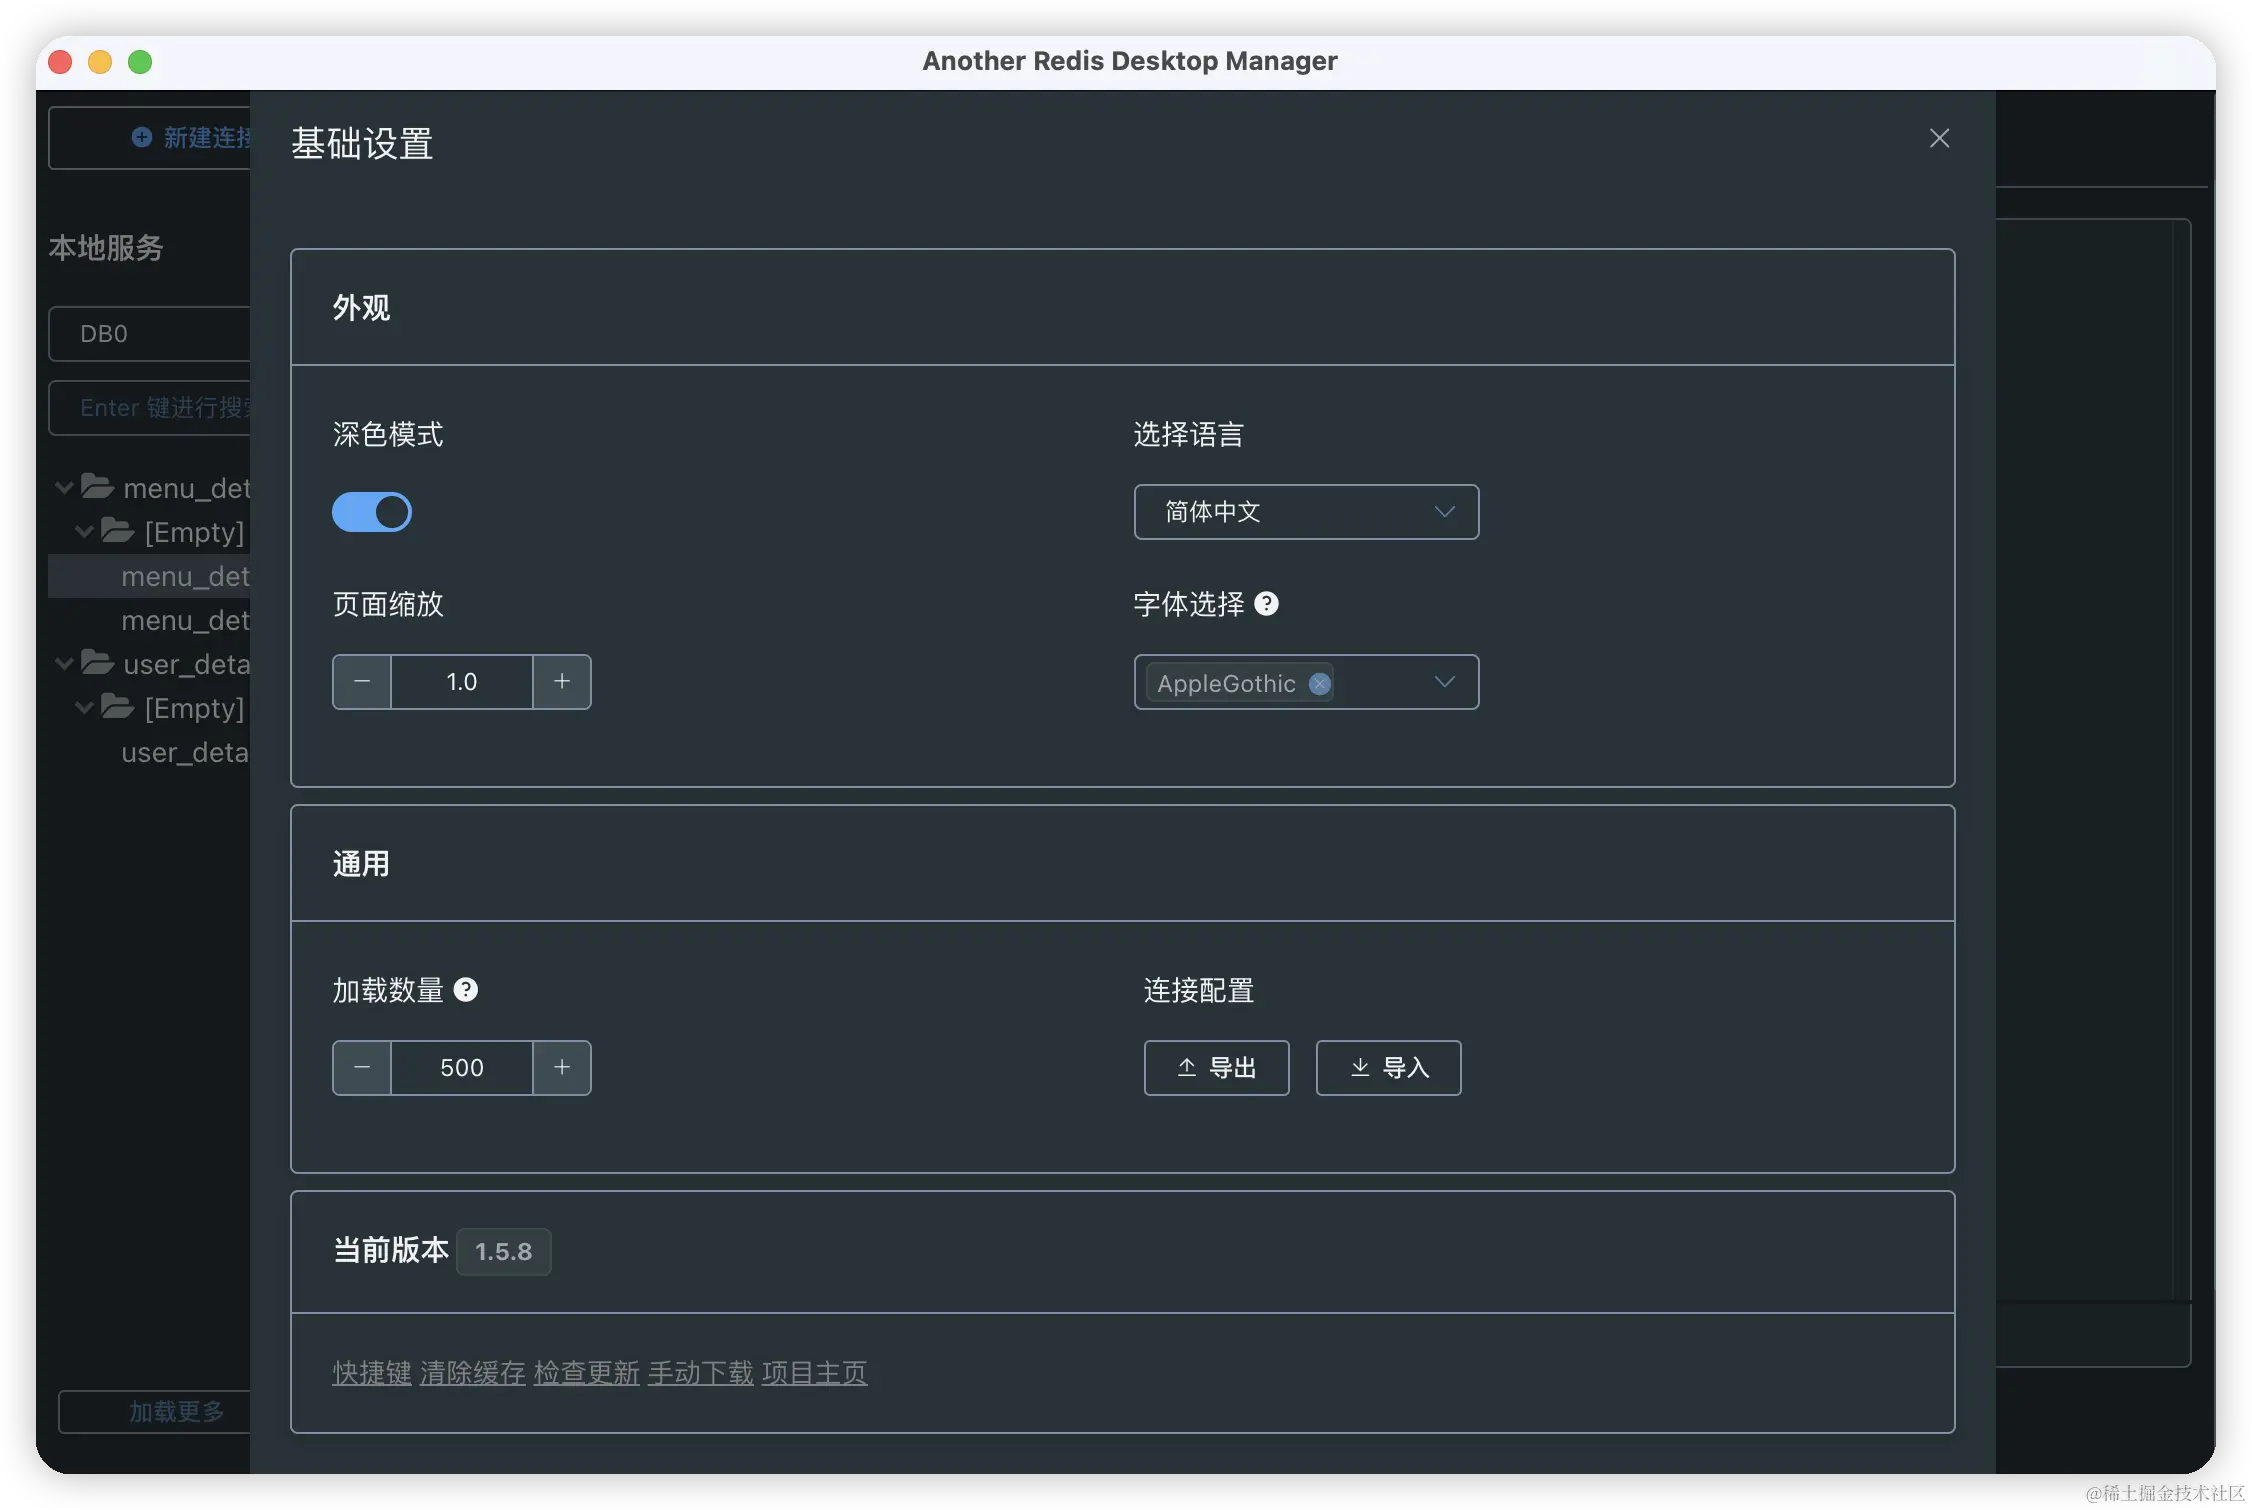Viewport: 2252px width, 1510px height.
Task: Click the 新建连接 new connection button
Action: coord(150,138)
